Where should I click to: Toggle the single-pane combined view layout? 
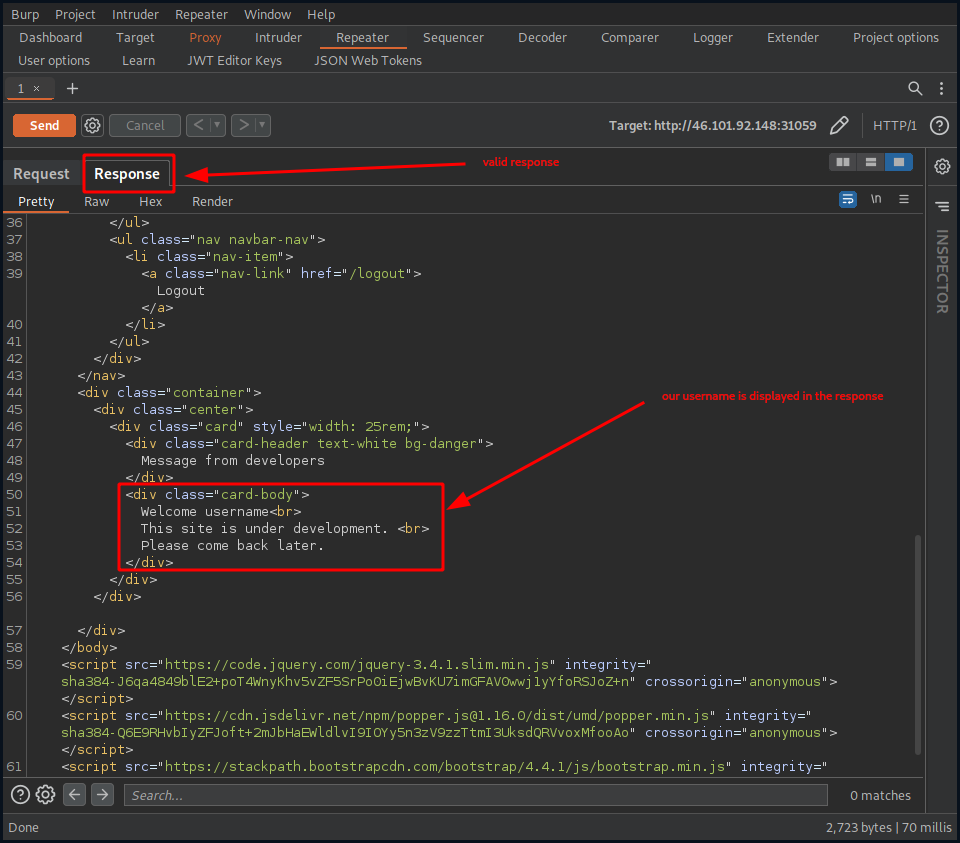[898, 161]
